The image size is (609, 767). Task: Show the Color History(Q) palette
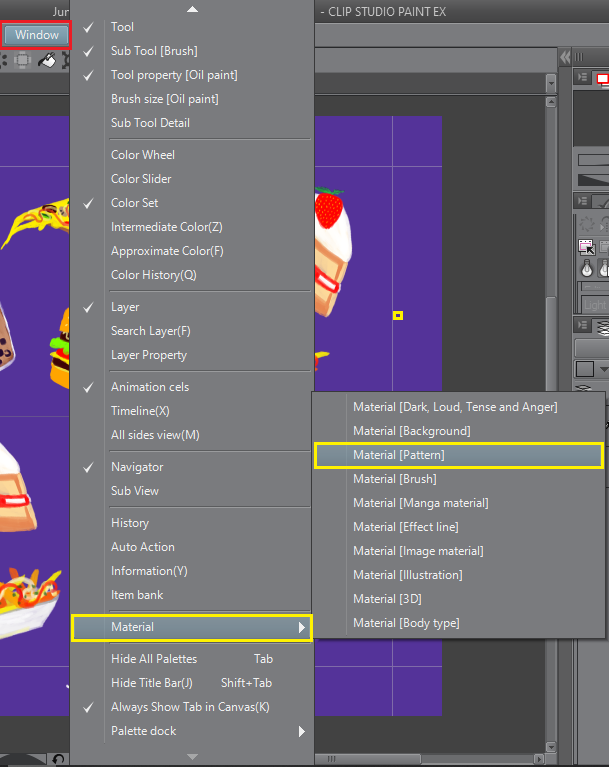pos(191,275)
